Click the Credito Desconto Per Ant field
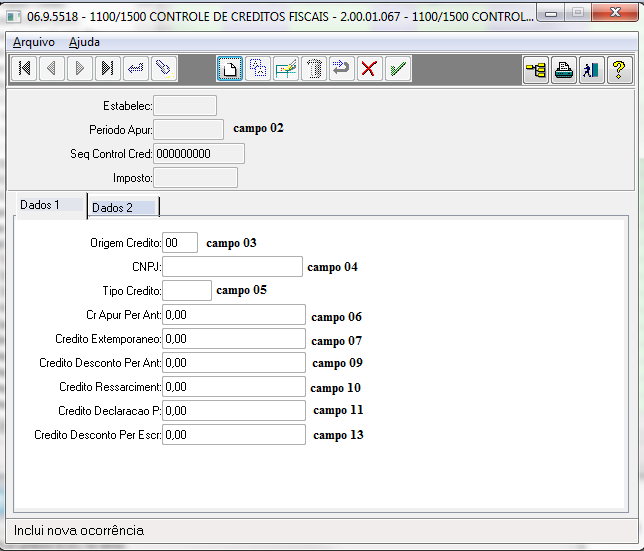The image size is (644, 551). (234, 363)
